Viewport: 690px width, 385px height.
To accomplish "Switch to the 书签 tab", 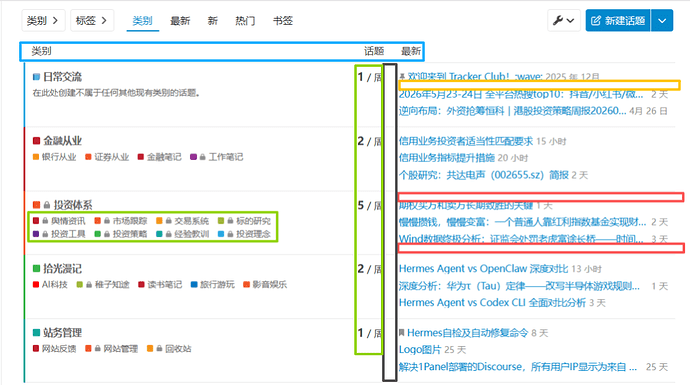I will coord(283,21).
